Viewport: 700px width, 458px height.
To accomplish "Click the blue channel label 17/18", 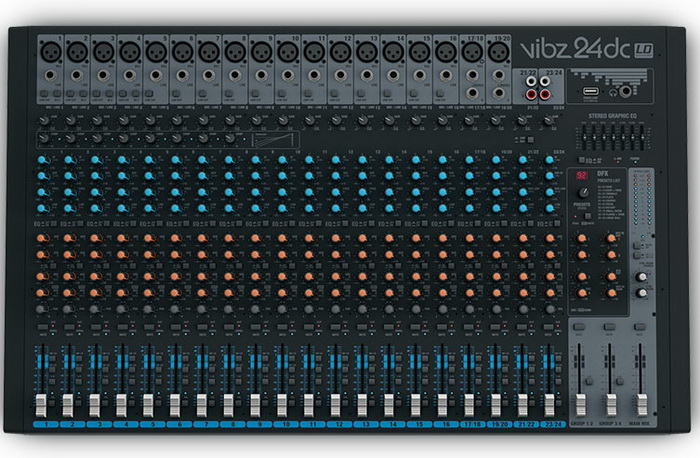I will pos(473,424).
